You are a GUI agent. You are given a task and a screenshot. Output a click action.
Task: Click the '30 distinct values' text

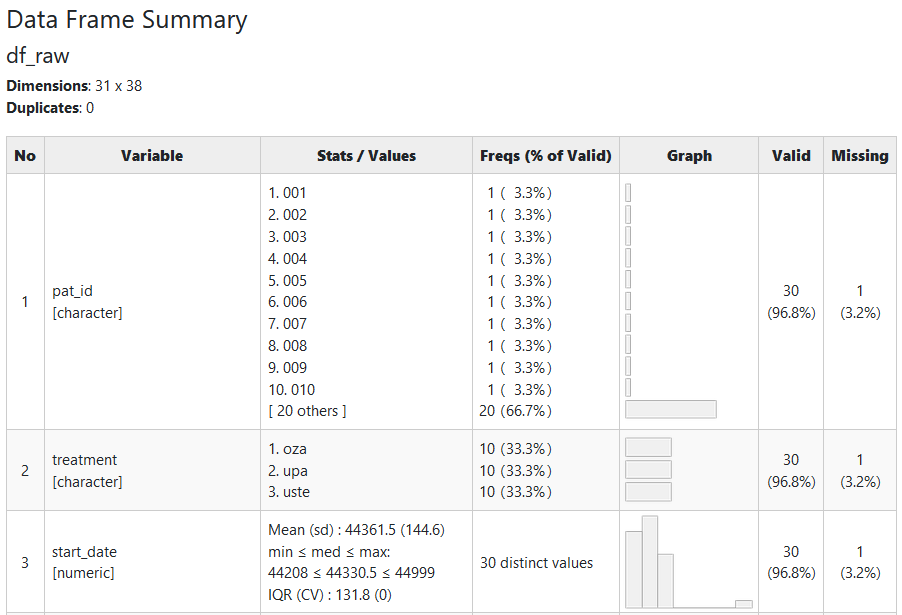pos(536,563)
